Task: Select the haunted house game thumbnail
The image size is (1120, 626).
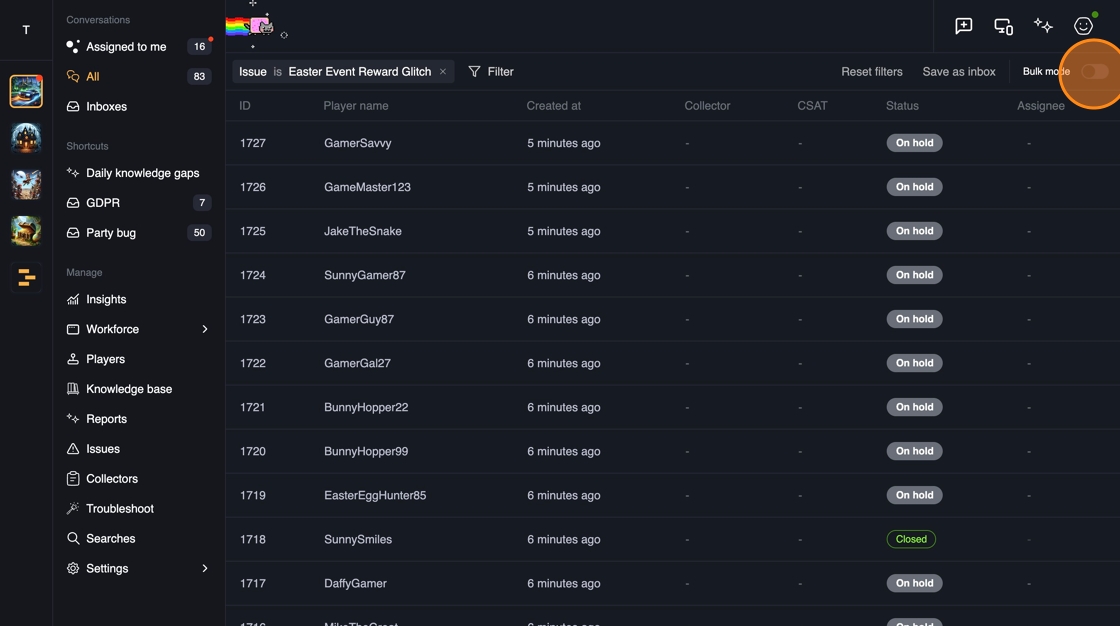Action: (26, 137)
